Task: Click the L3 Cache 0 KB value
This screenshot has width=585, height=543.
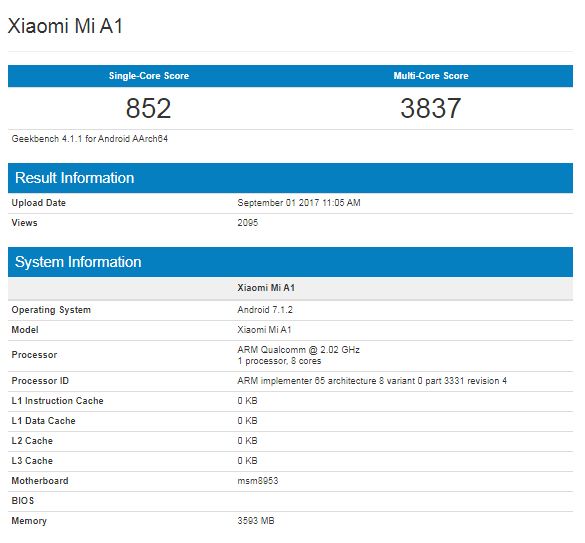Action: [247, 461]
